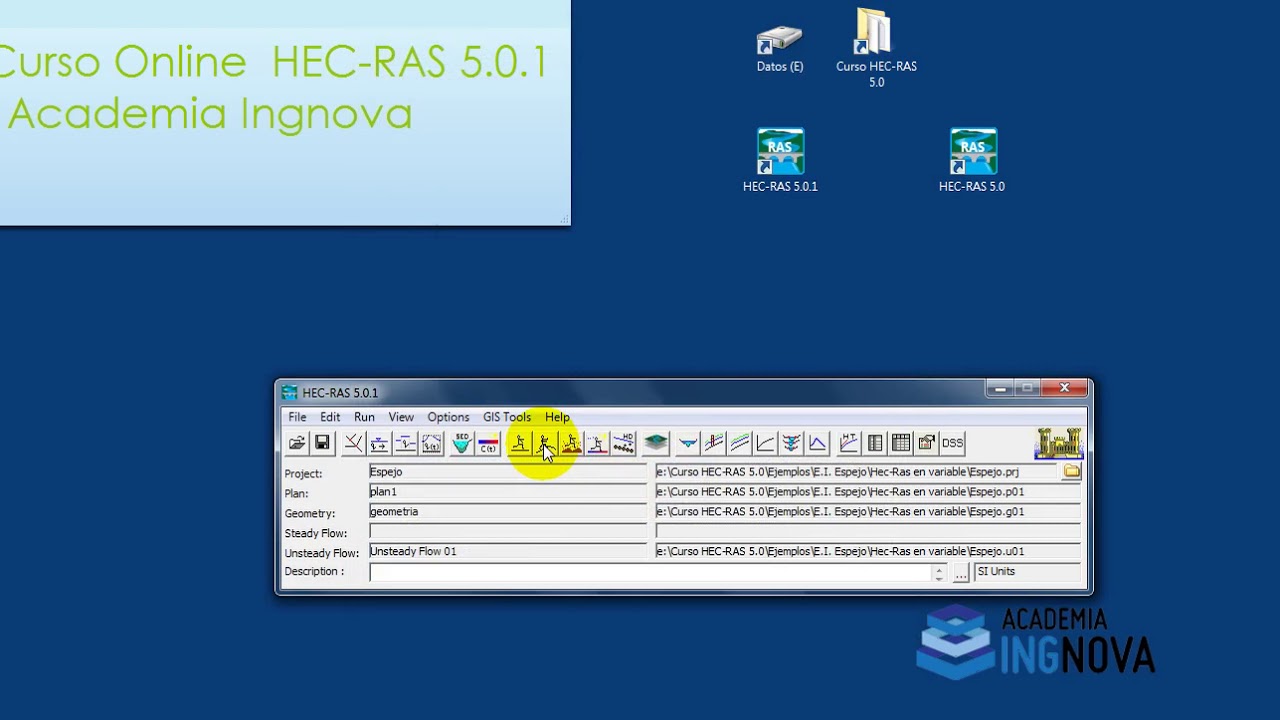
Task: Select the 'Curso HEC-RAS 5.0' desktop folder
Action: point(876,49)
